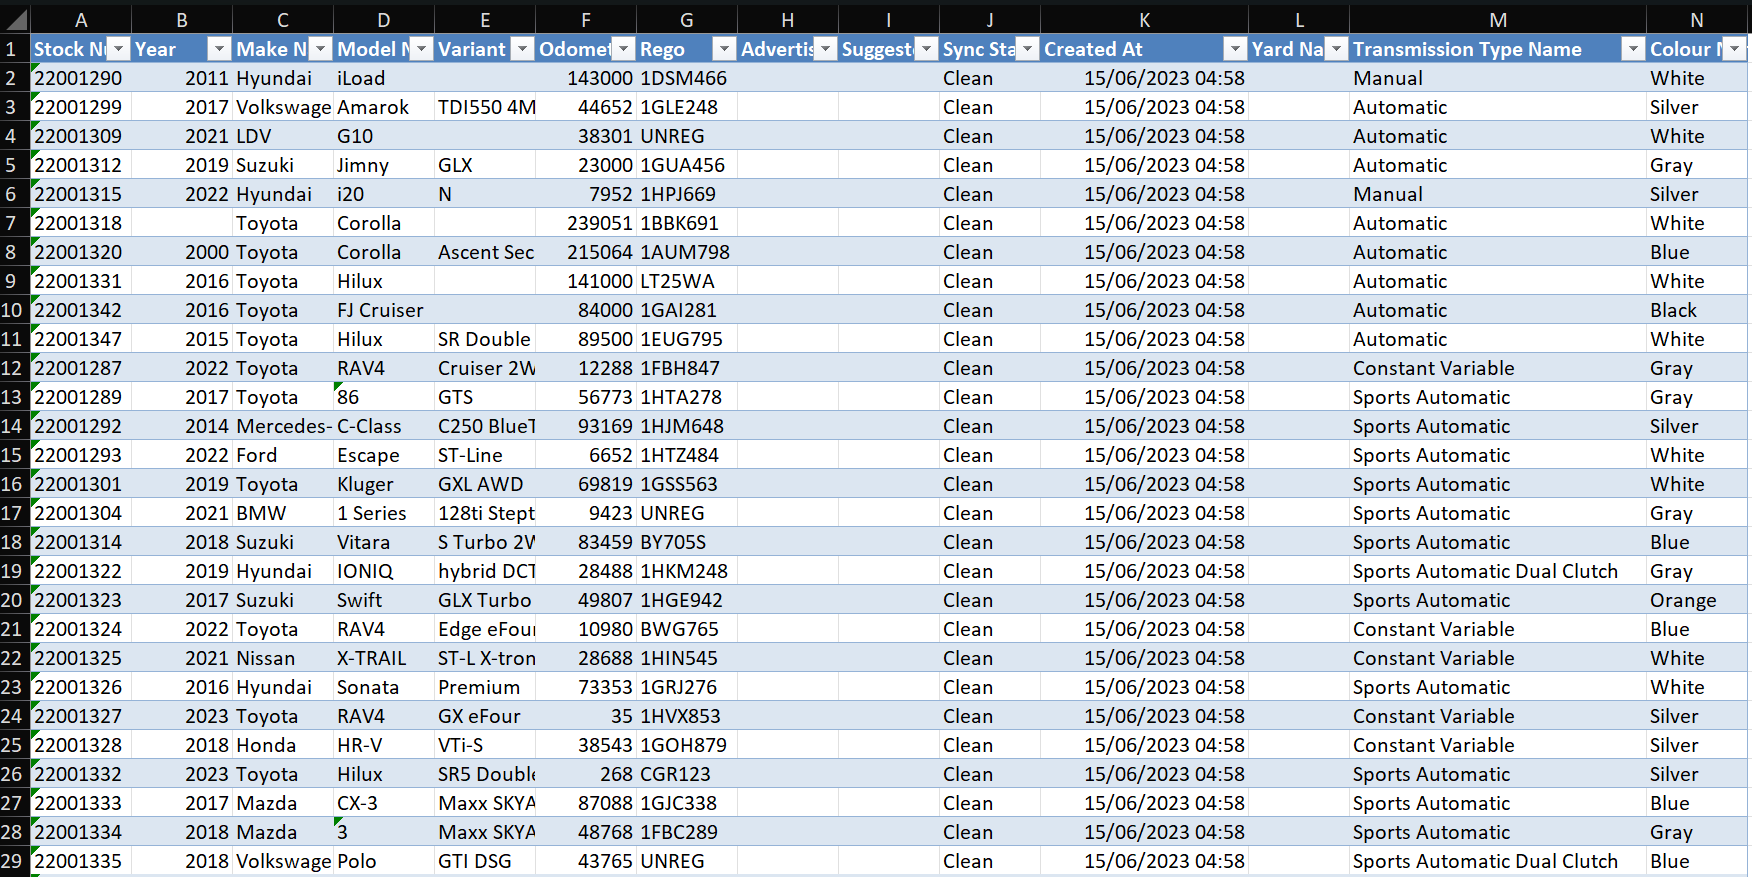Click the odometer value 239051

tap(586, 223)
